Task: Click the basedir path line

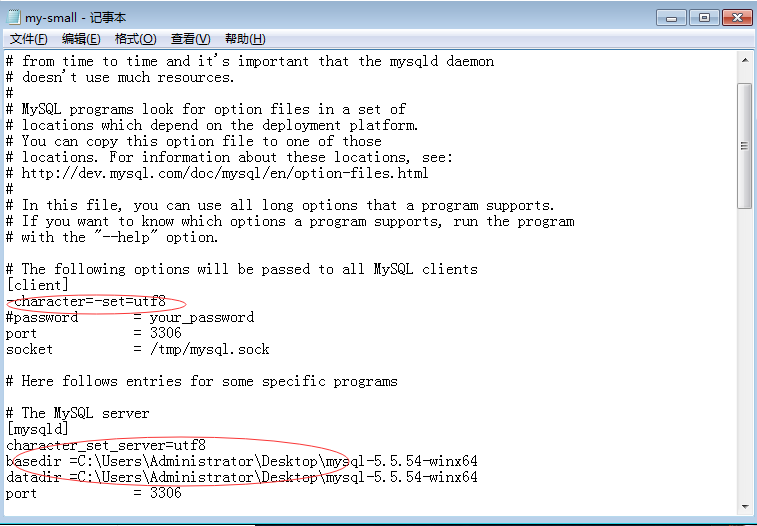Action: click(x=241, y=461)
